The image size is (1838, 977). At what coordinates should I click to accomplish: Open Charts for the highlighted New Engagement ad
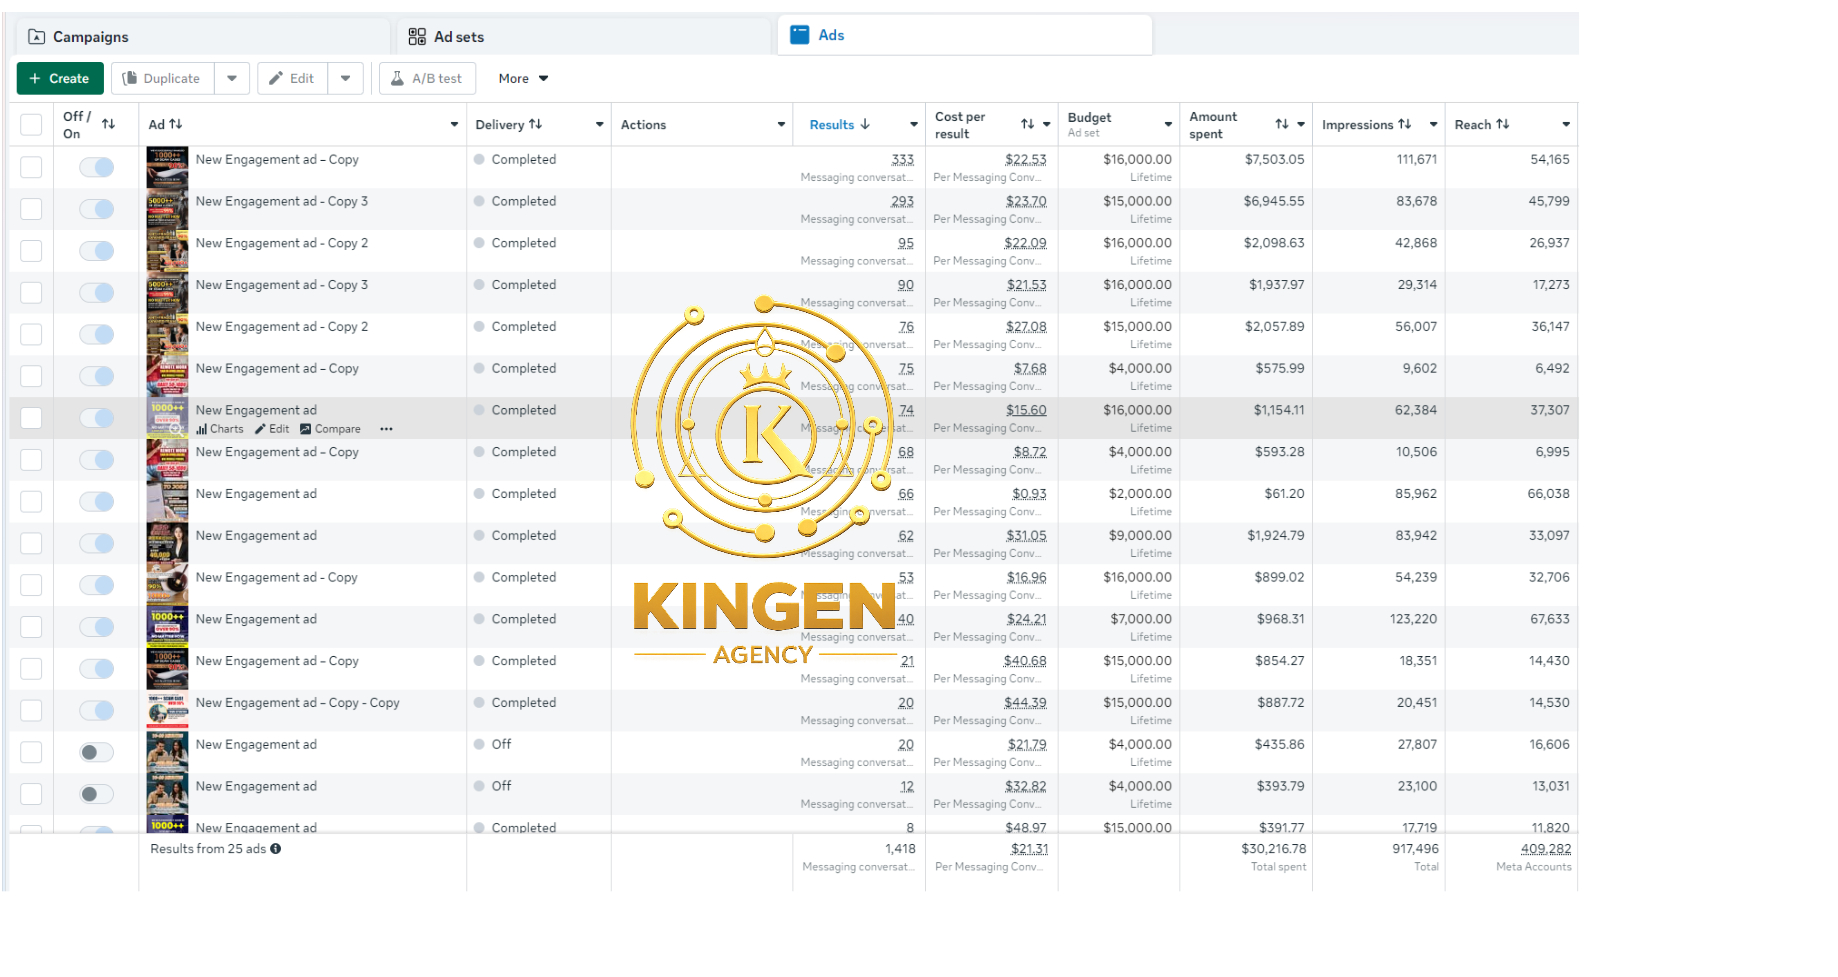220,429
